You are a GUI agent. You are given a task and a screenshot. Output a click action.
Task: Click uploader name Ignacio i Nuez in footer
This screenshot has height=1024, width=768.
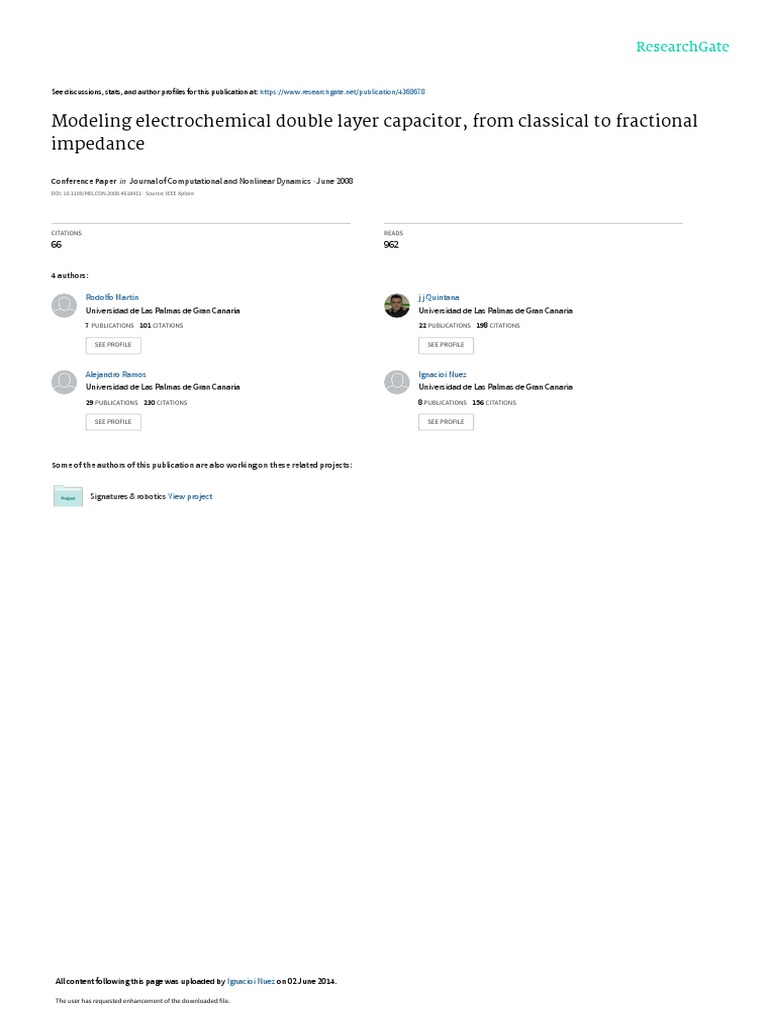coord(251,981)
